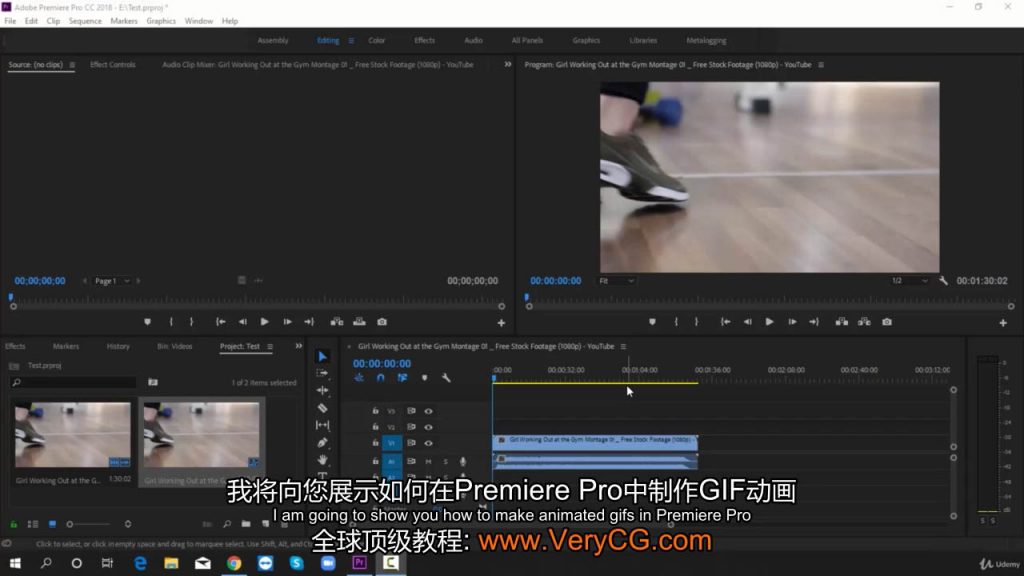Click Insert button in Source monitor
This screenshot has height=576, width=1024.
337,322
